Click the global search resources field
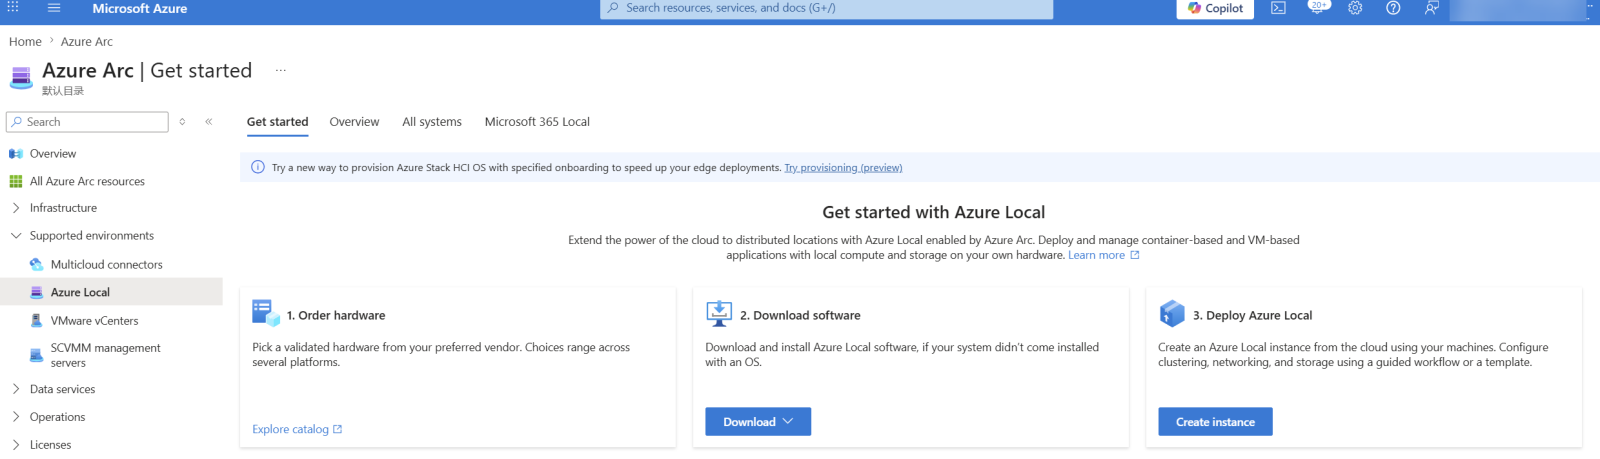 [x=826, y=8]
